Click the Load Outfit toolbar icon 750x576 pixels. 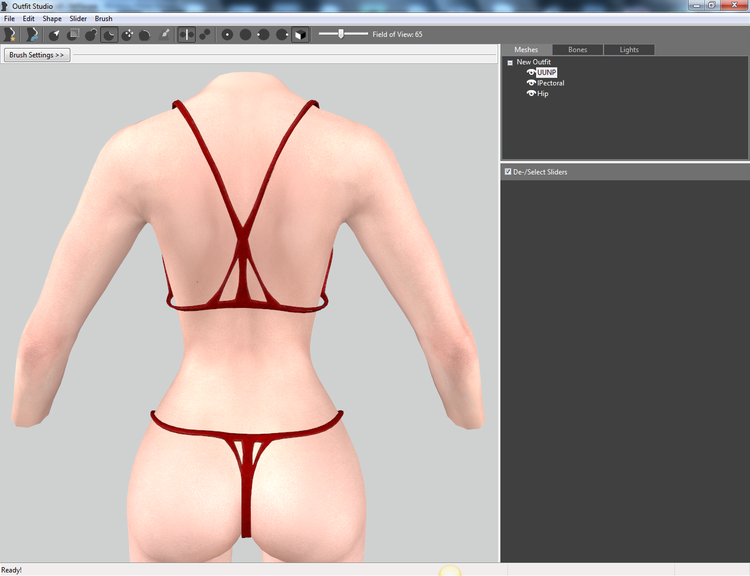tap(32, 34)
